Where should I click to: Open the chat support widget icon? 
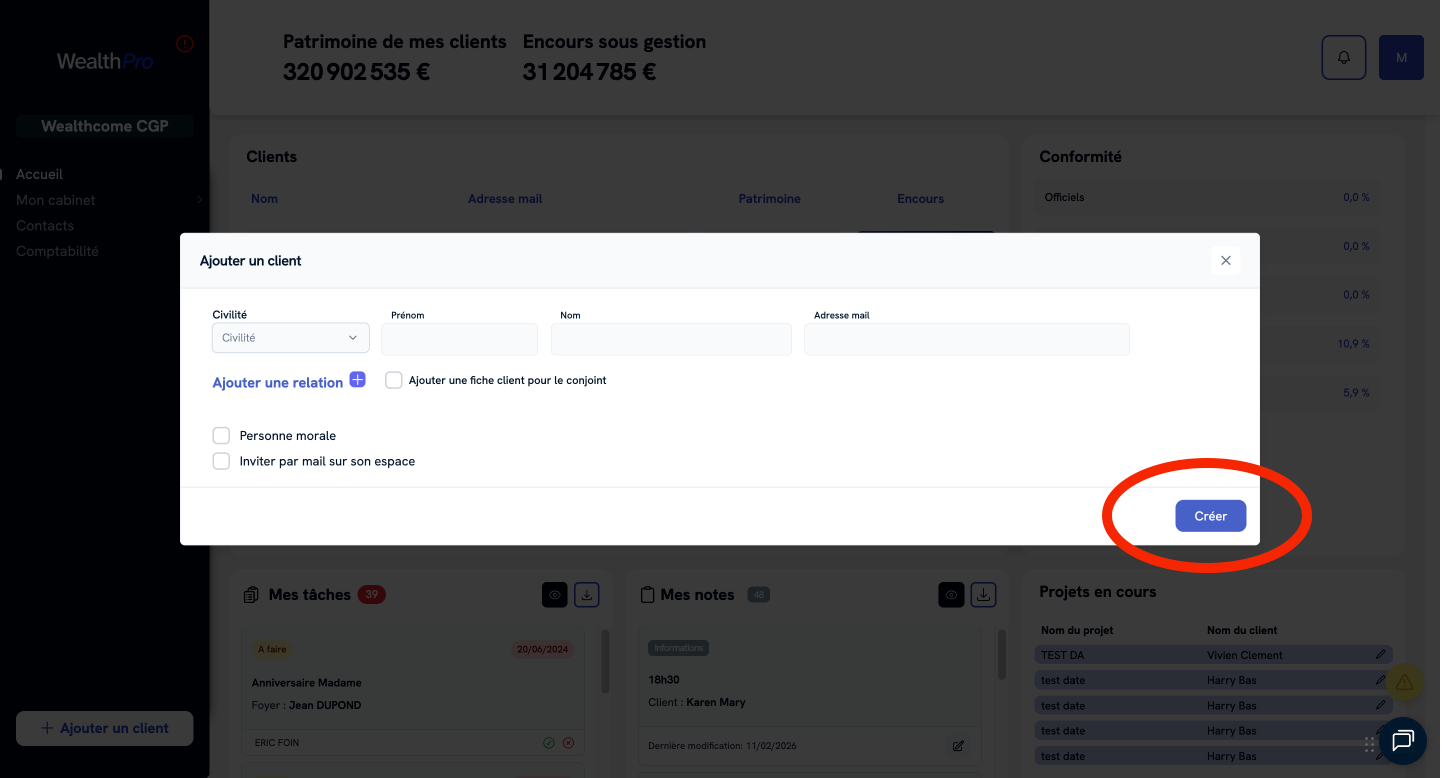(1402, 740)
